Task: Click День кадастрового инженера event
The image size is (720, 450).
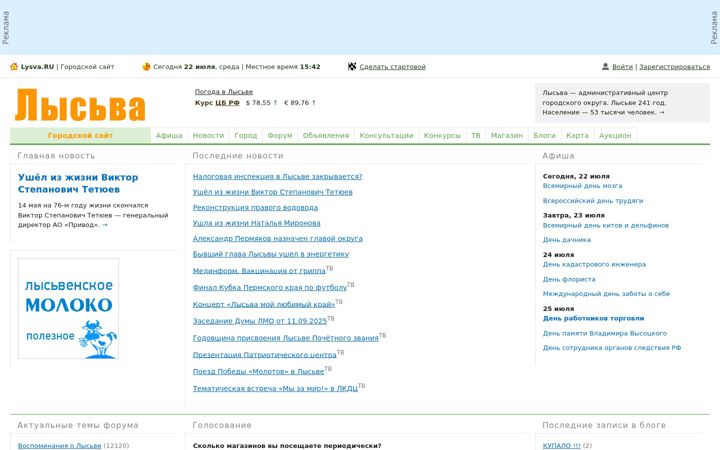Action: (x=594, y=264)
